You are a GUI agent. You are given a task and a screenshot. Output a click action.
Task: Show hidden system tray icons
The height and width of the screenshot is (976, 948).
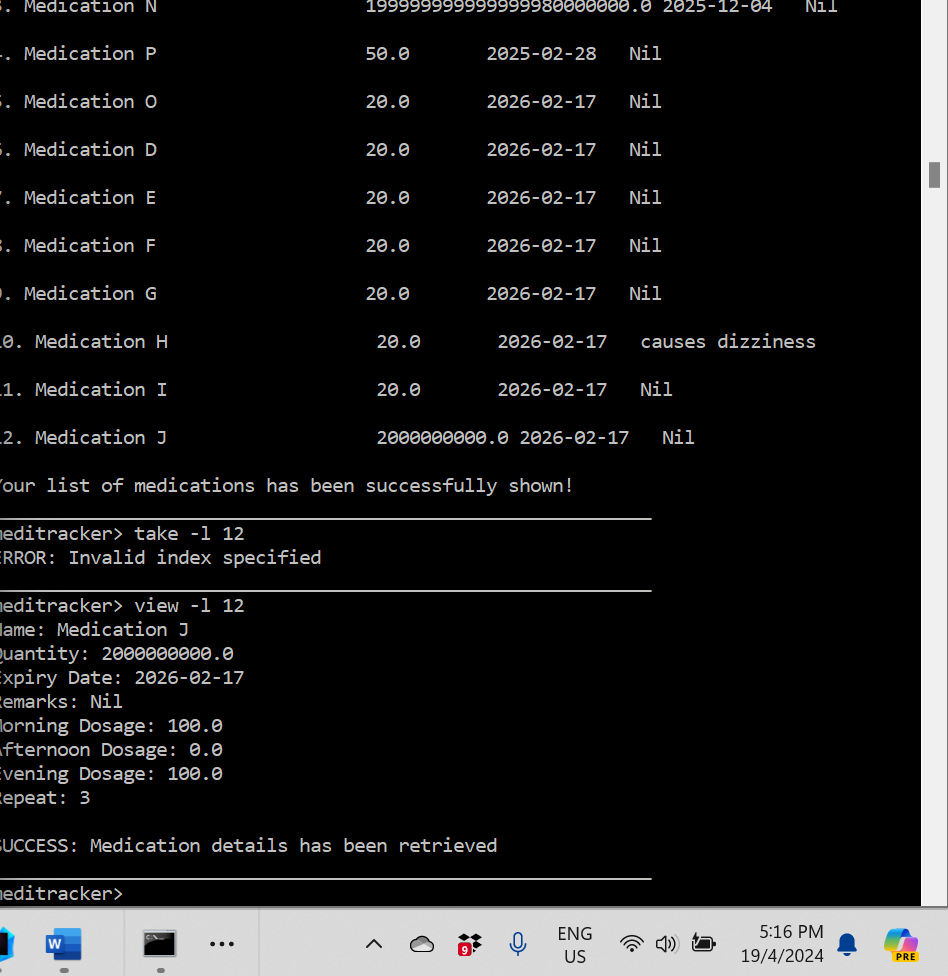click(x=373, y=944)
